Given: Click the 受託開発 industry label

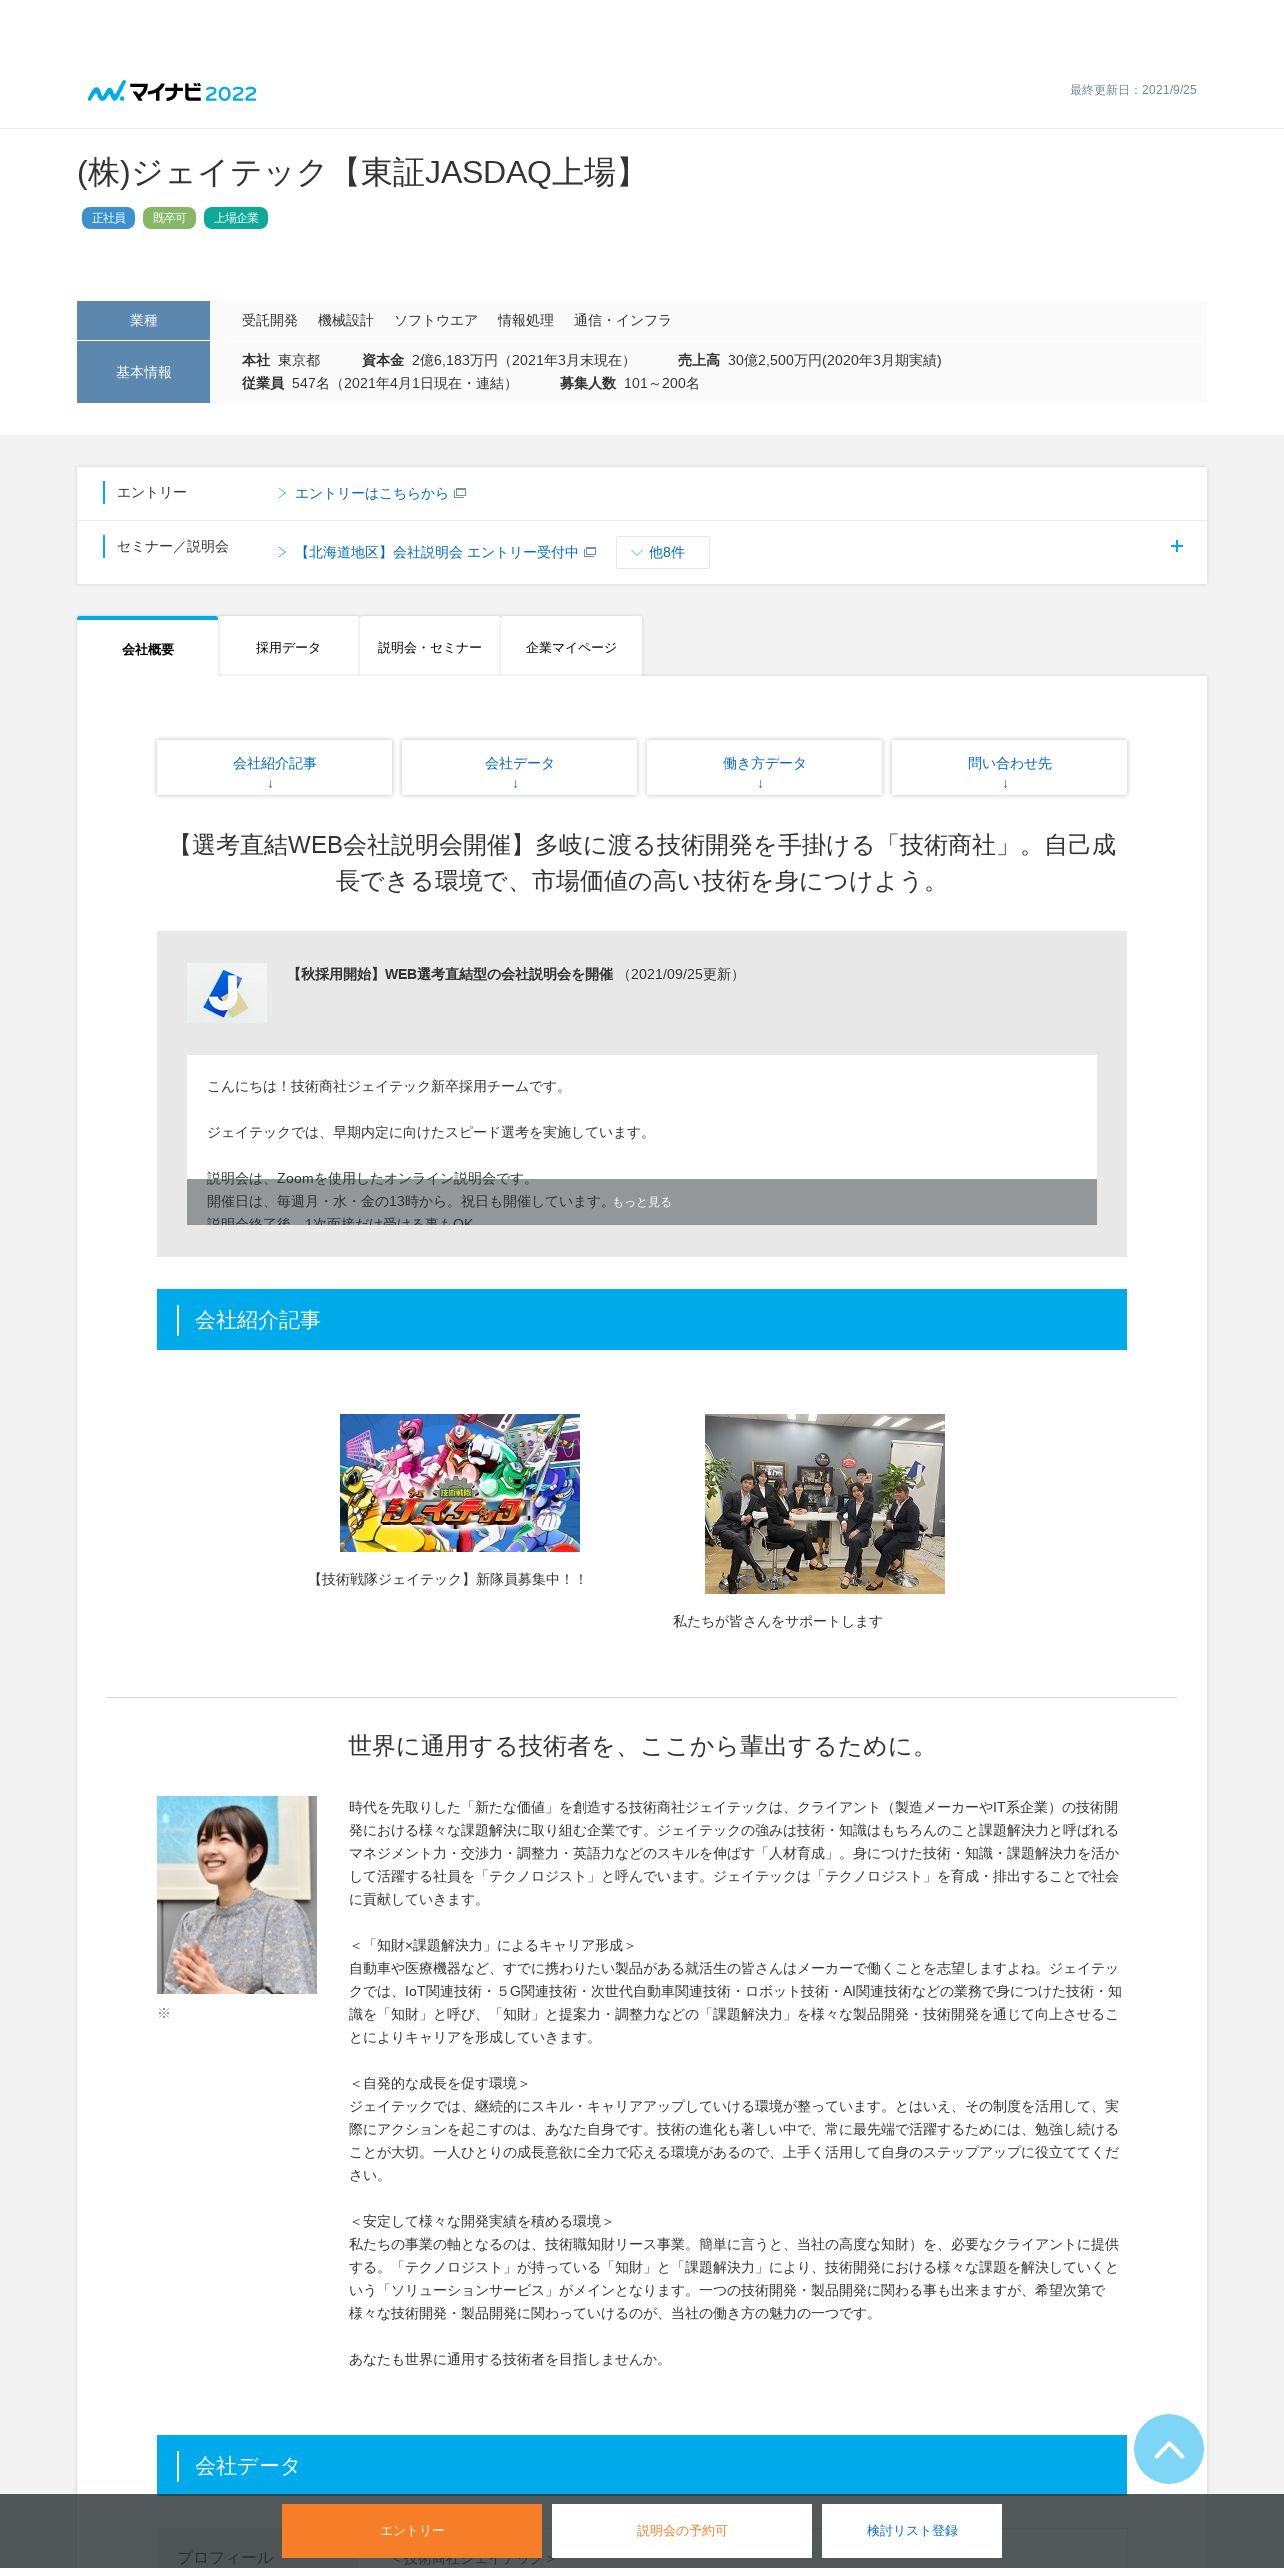Looking at the screenshot, I should point(270,320).
